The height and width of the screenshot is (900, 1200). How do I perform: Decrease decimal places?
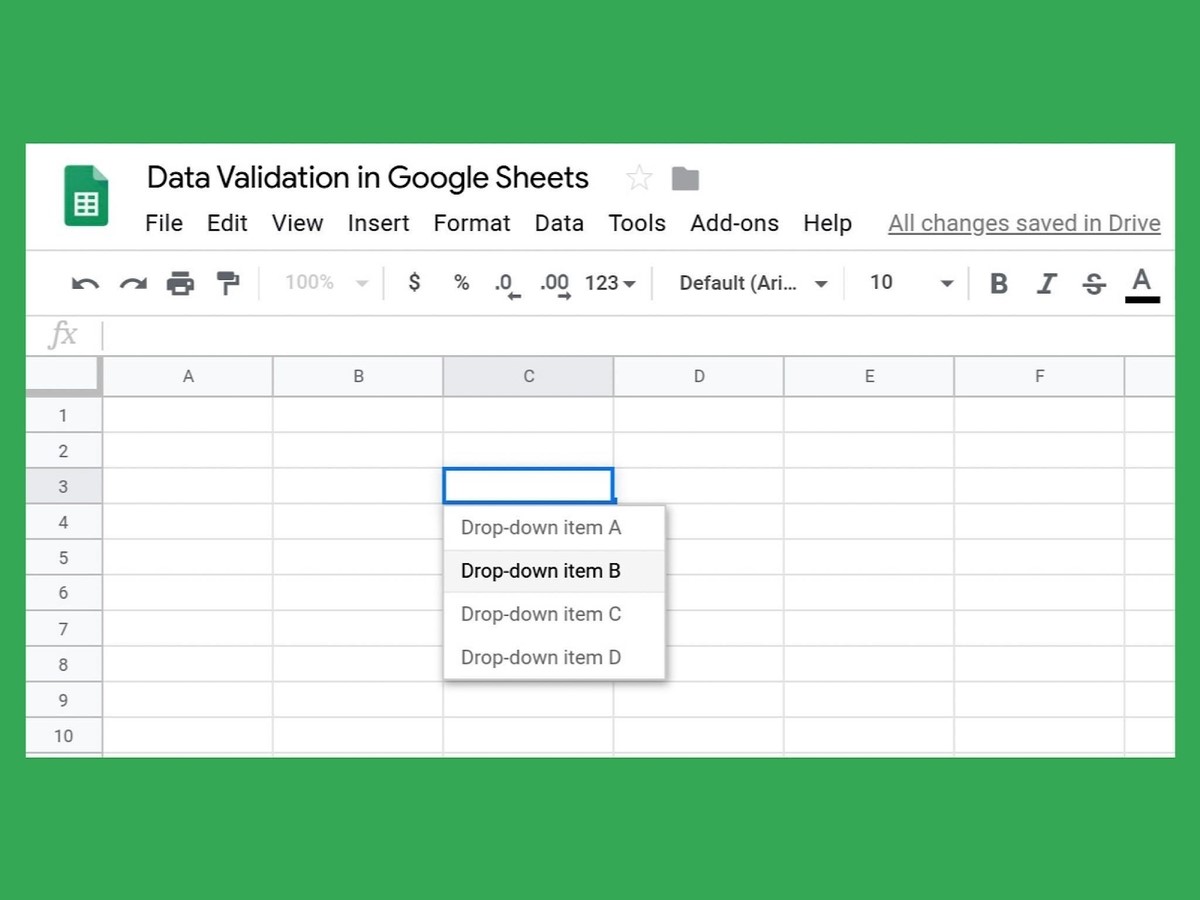coord(508,285)
